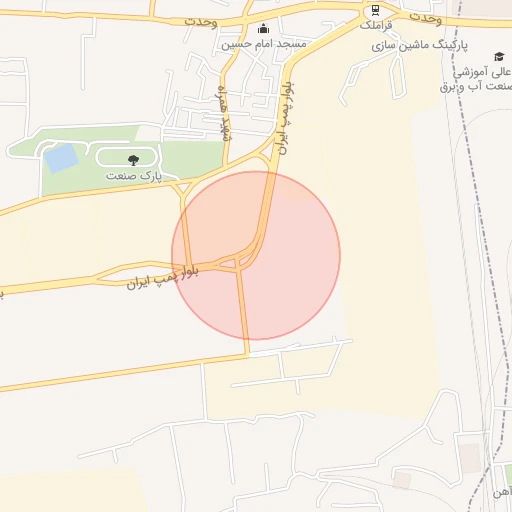Open the قراملک station name label
The height and width of the screenshot is (512, 512).
pos(376,25)
